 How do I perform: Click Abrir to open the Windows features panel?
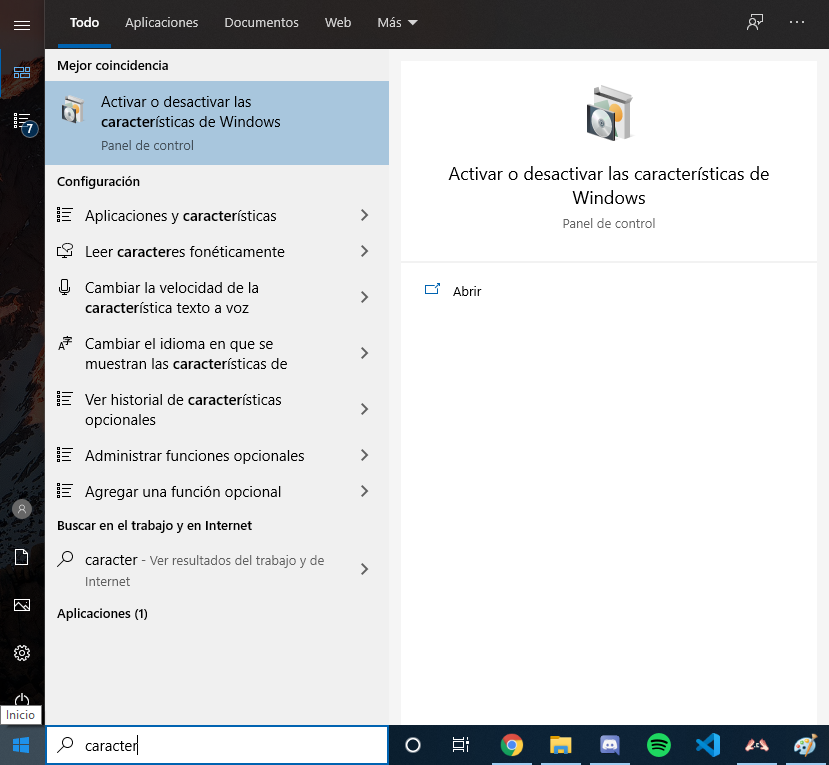(466, 291)
